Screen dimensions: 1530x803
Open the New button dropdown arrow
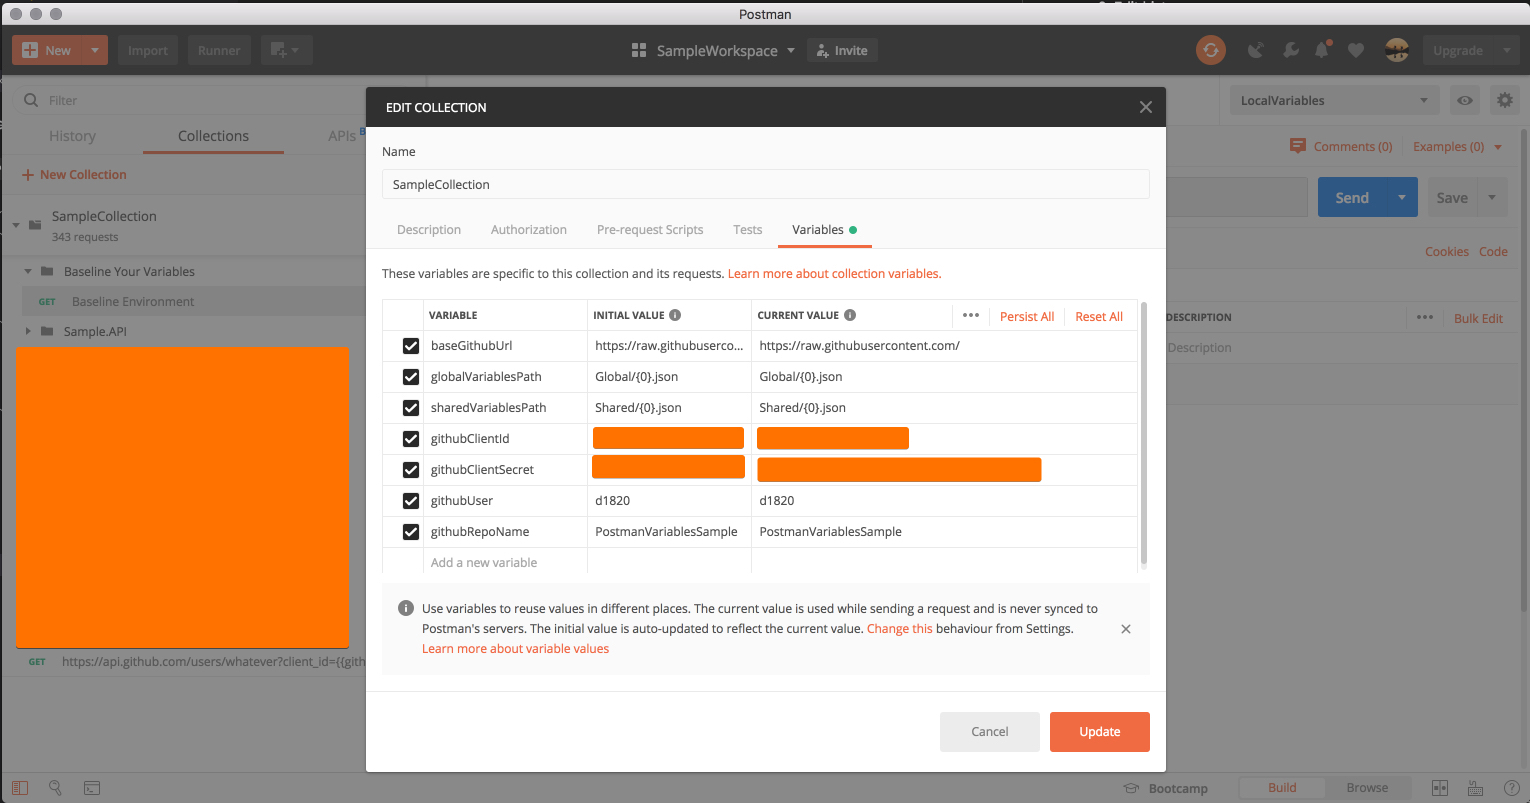(x=95, y=50)
